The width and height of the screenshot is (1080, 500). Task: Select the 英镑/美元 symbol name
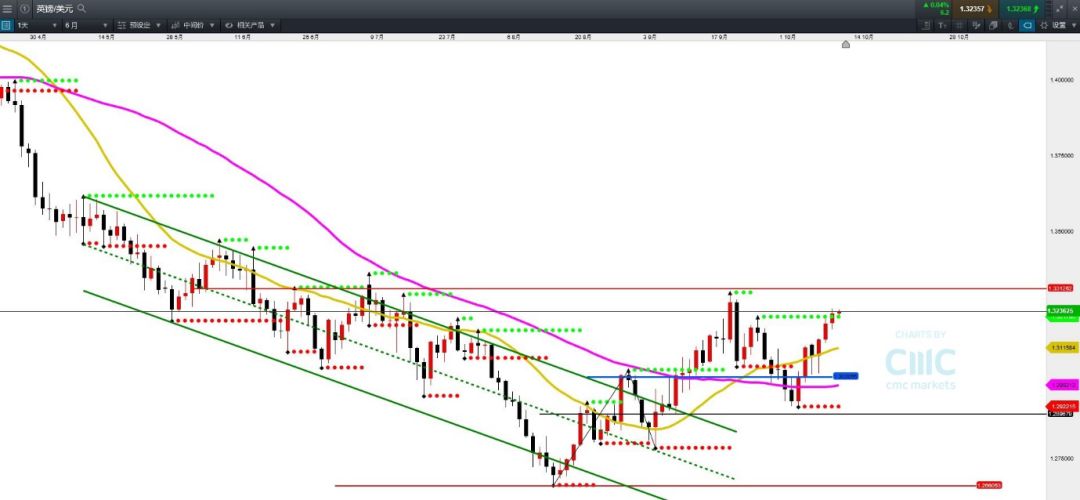tap(54, 8)
